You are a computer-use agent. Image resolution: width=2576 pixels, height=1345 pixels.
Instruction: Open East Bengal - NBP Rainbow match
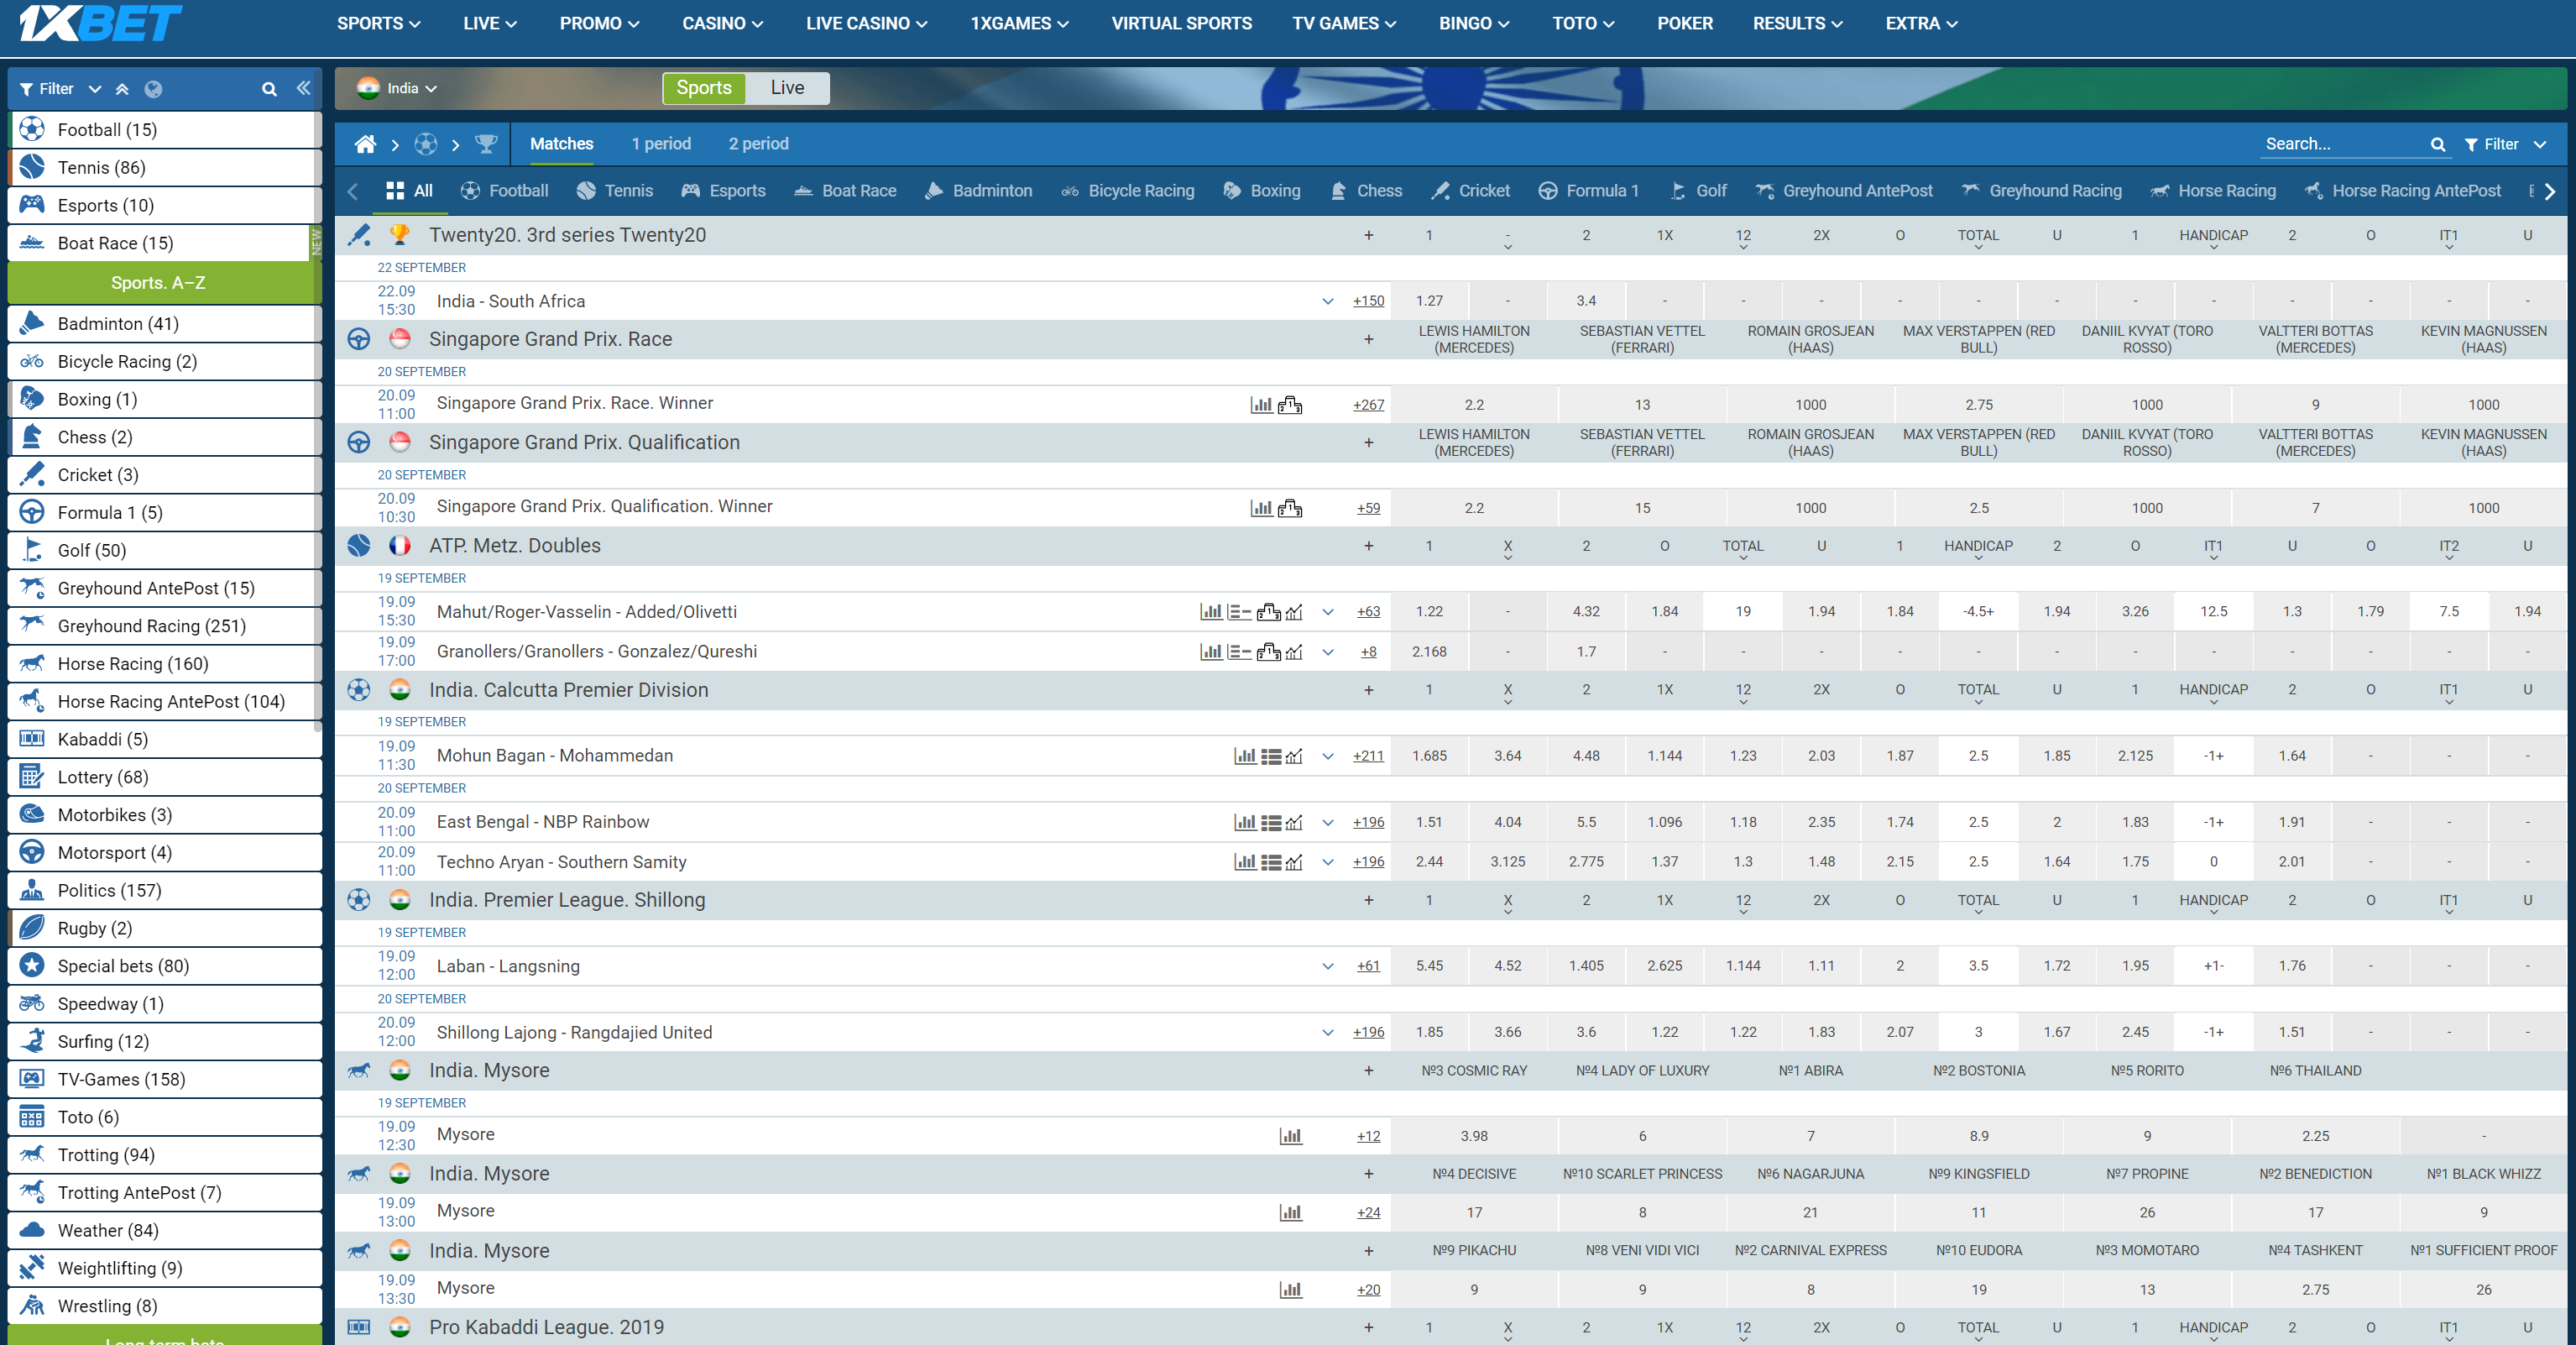543,822
